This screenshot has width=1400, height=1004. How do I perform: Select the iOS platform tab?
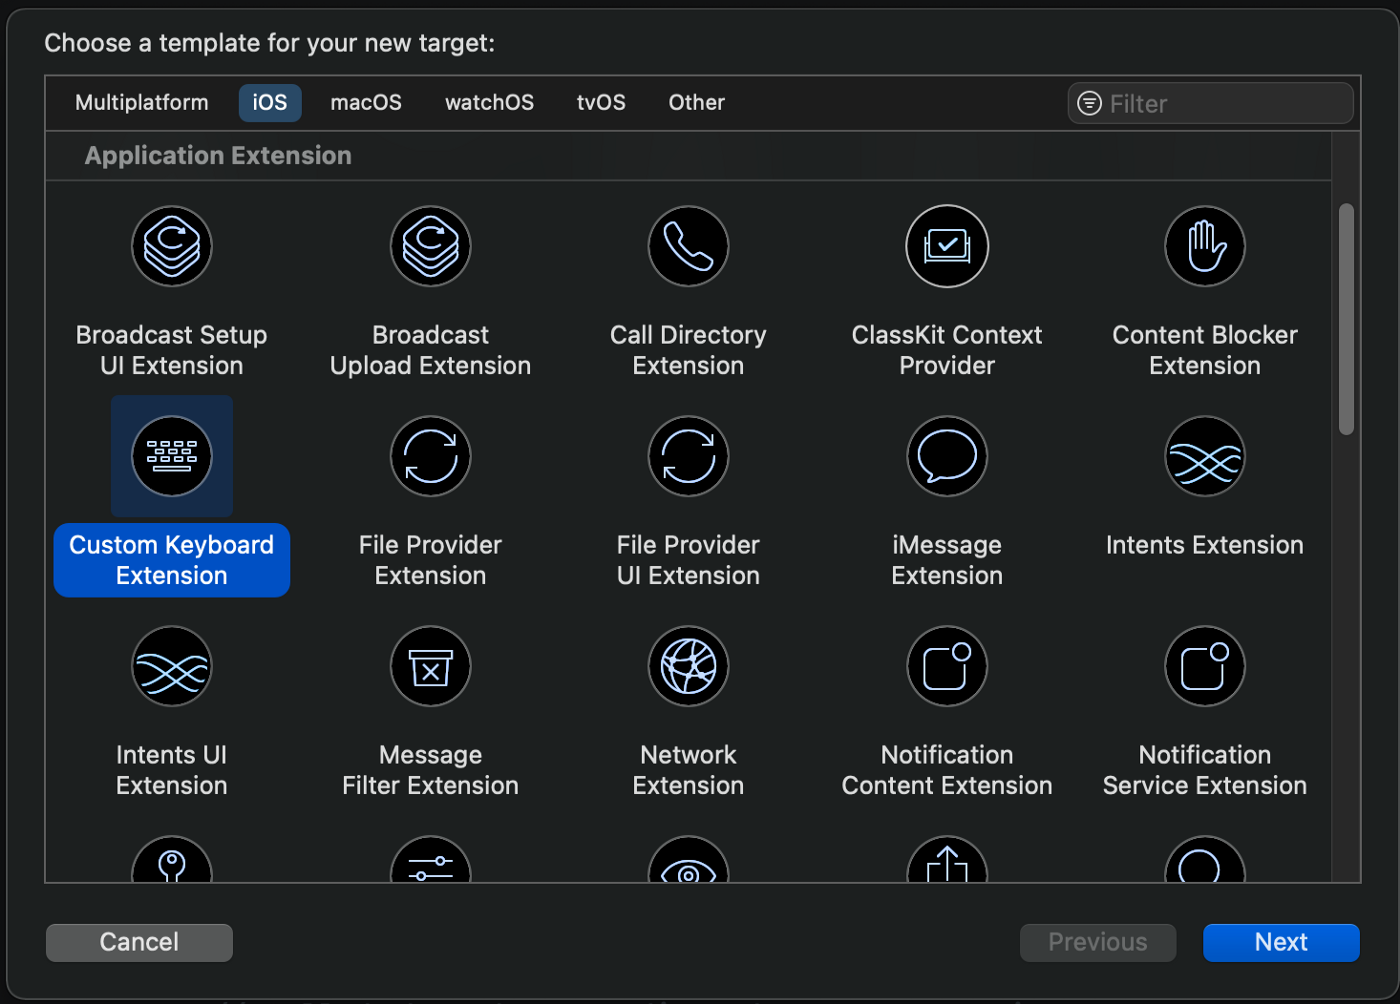tap(270, 103)
